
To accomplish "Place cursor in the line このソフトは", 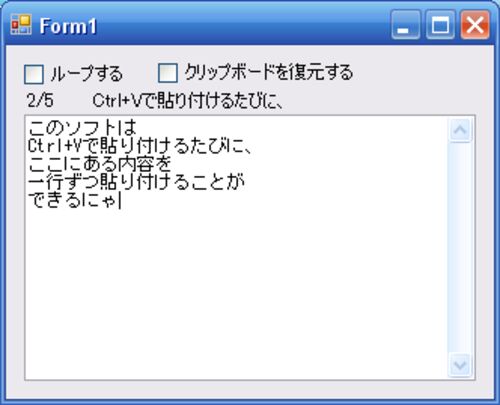I will [82, 128].
